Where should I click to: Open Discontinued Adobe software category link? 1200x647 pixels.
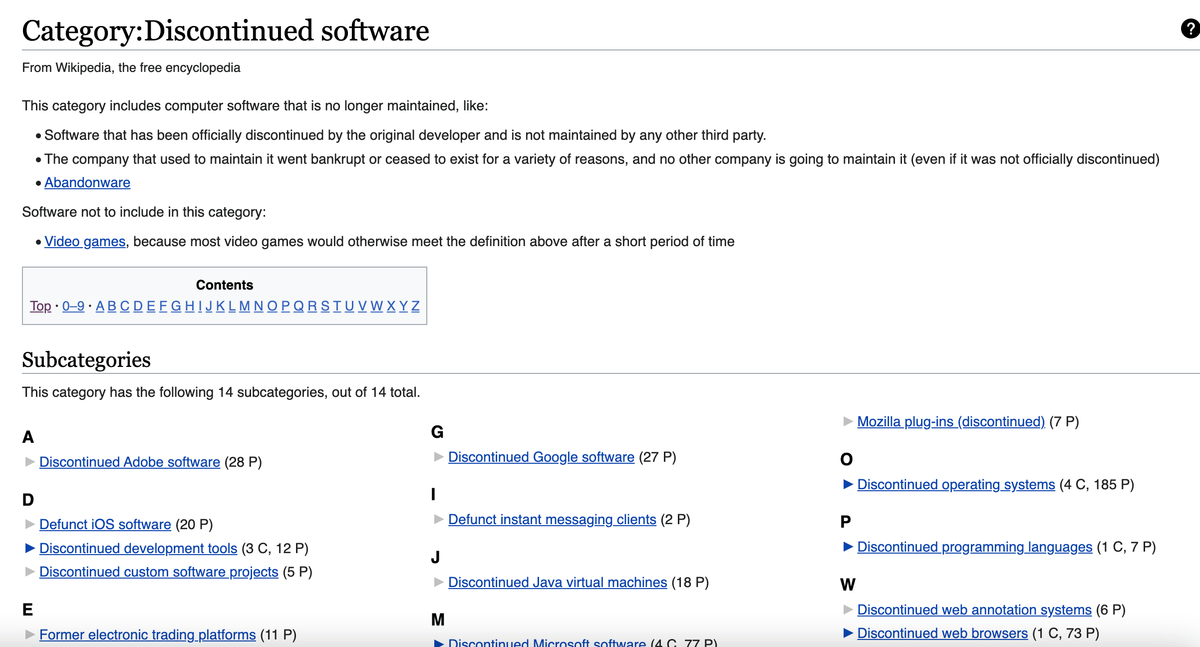click(x=130, y=462)
